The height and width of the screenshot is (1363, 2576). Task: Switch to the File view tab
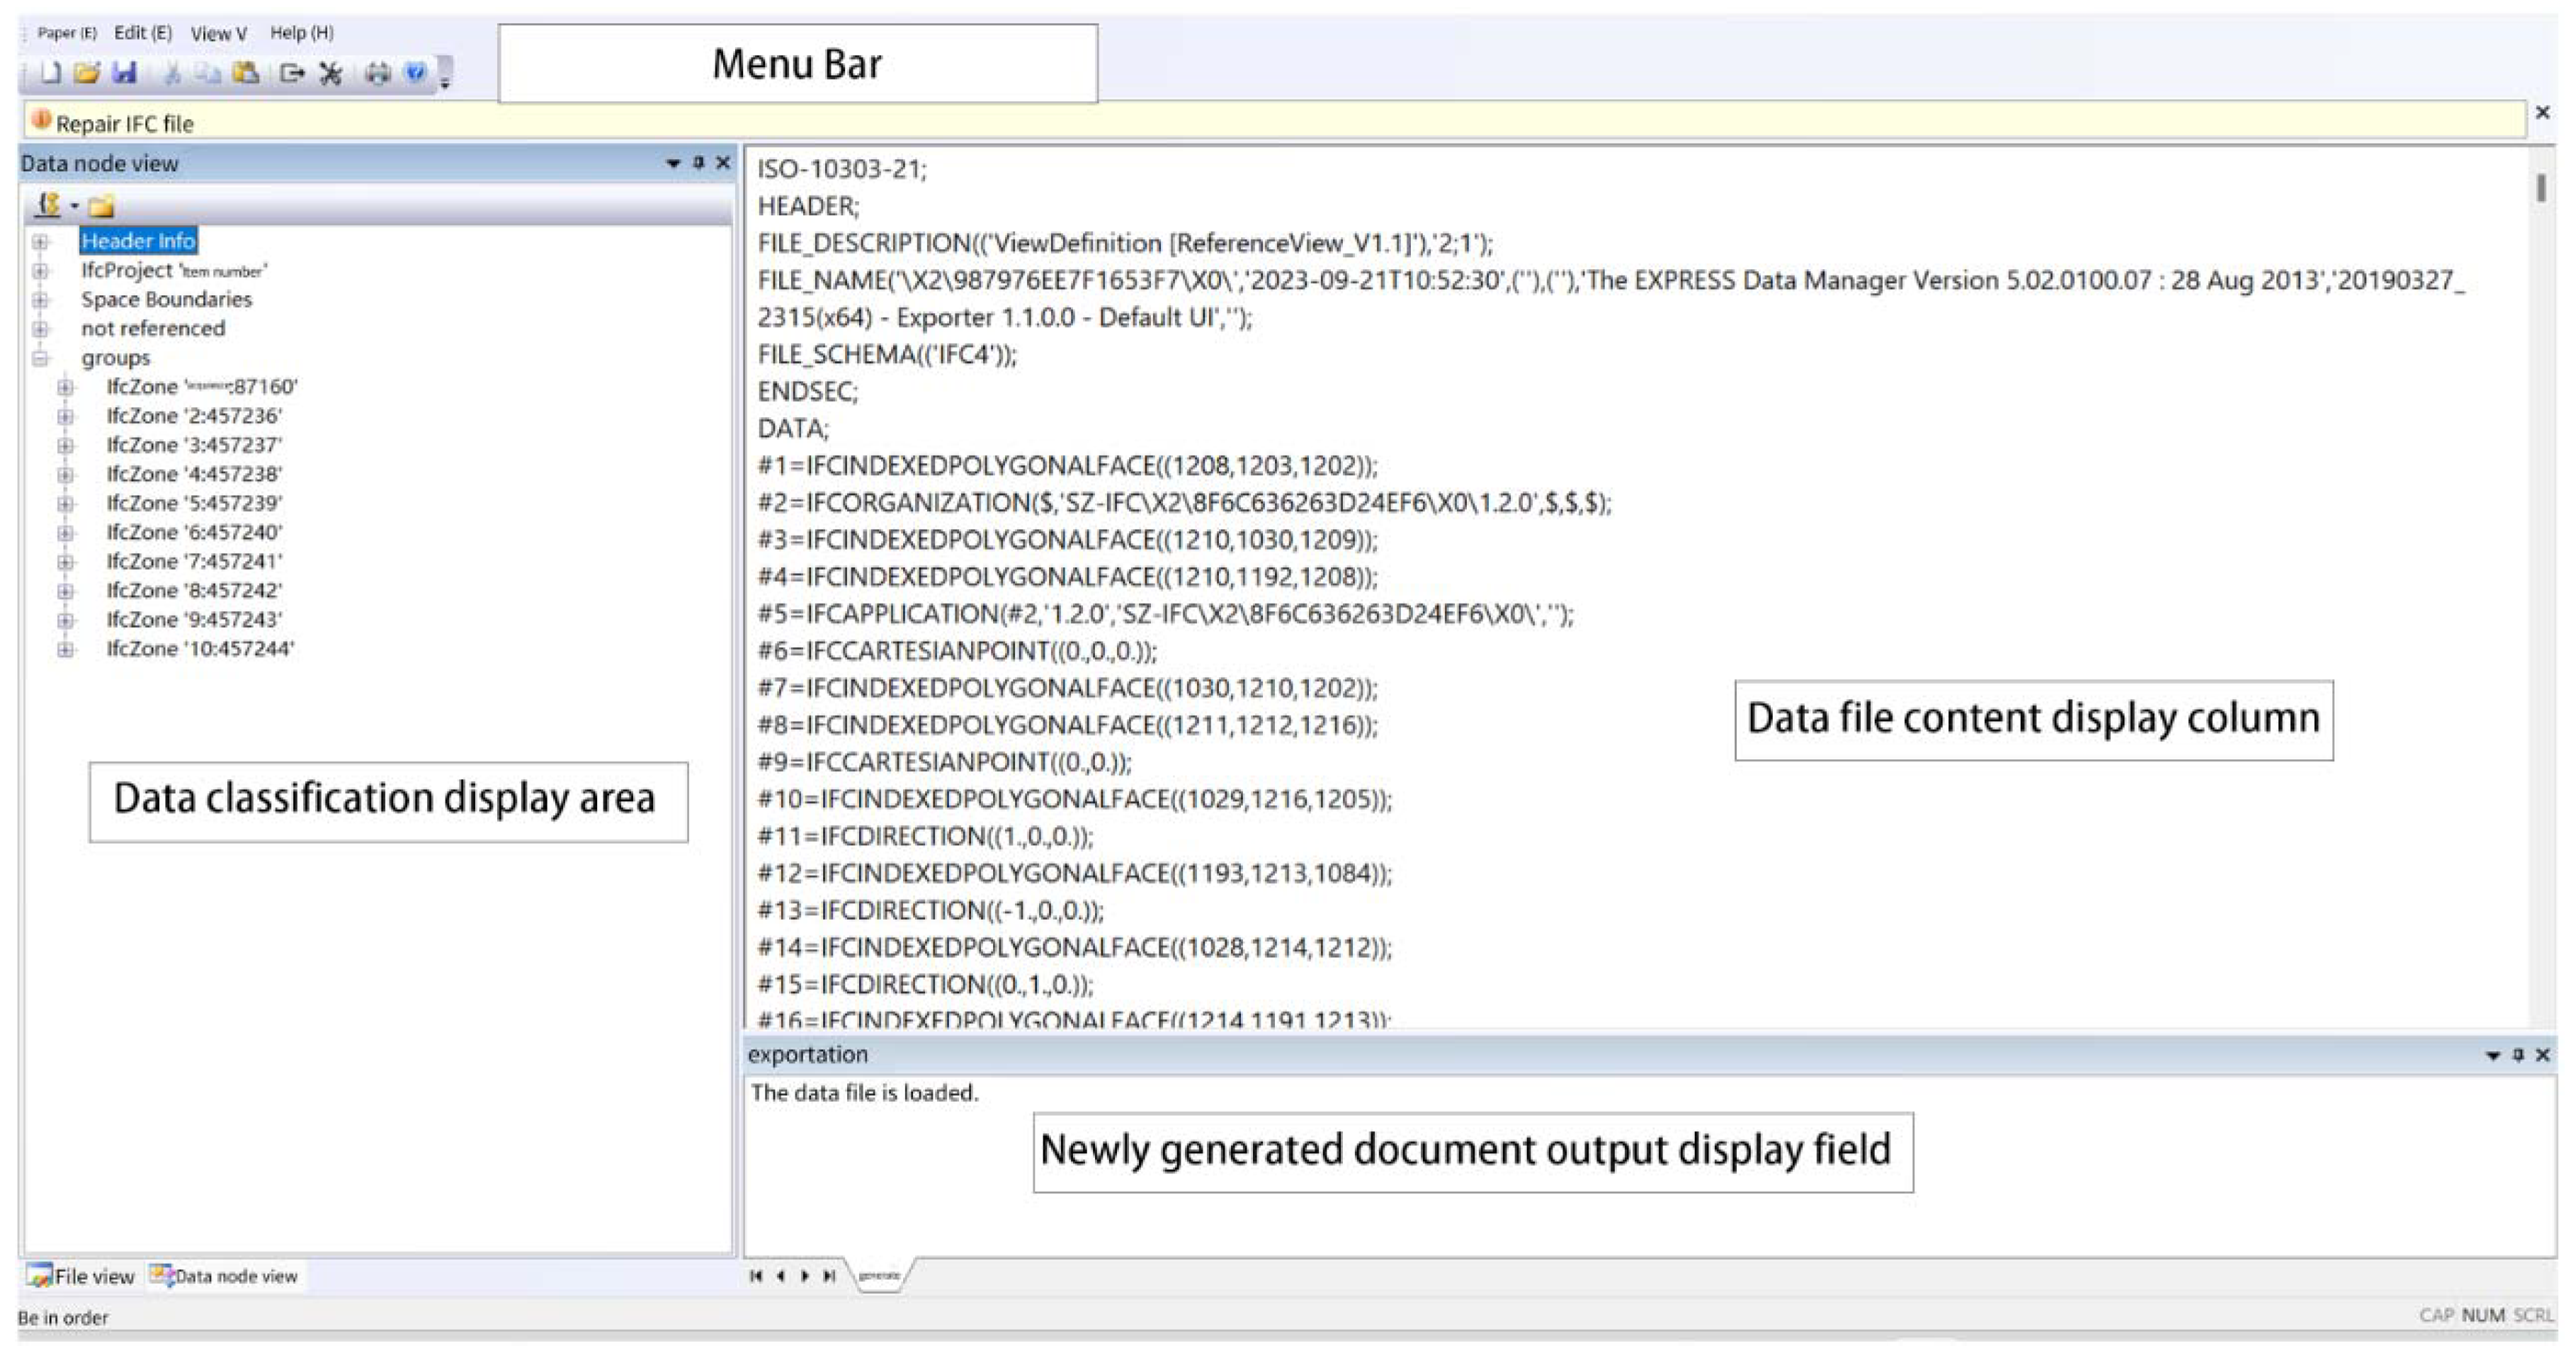coord(82,1276)
